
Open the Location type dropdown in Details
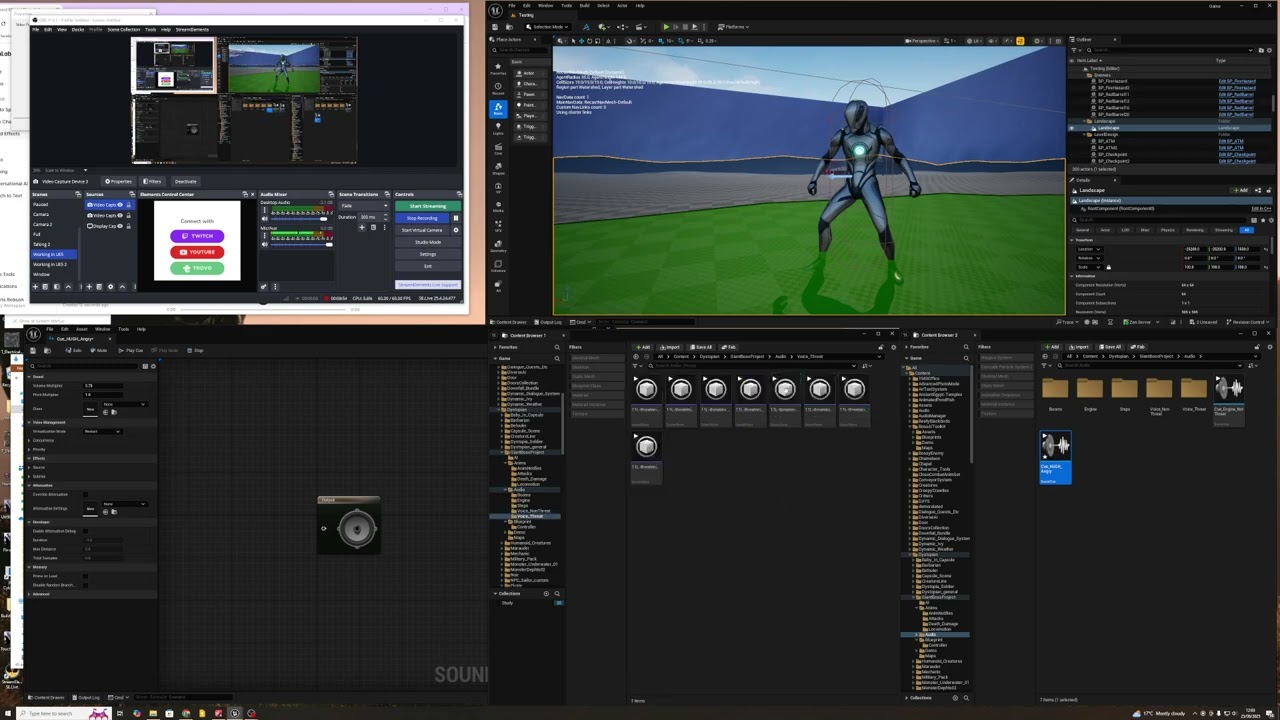(x=1089, y=249)
